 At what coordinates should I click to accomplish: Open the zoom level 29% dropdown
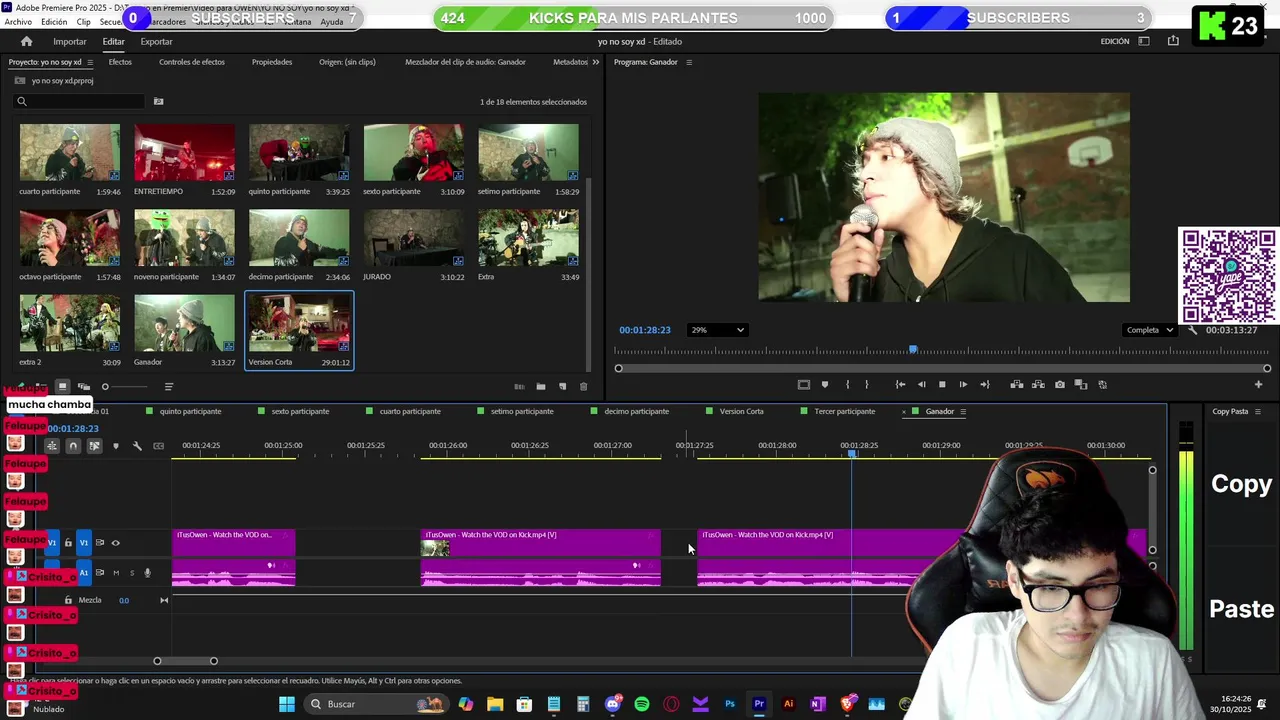(717, 330)
